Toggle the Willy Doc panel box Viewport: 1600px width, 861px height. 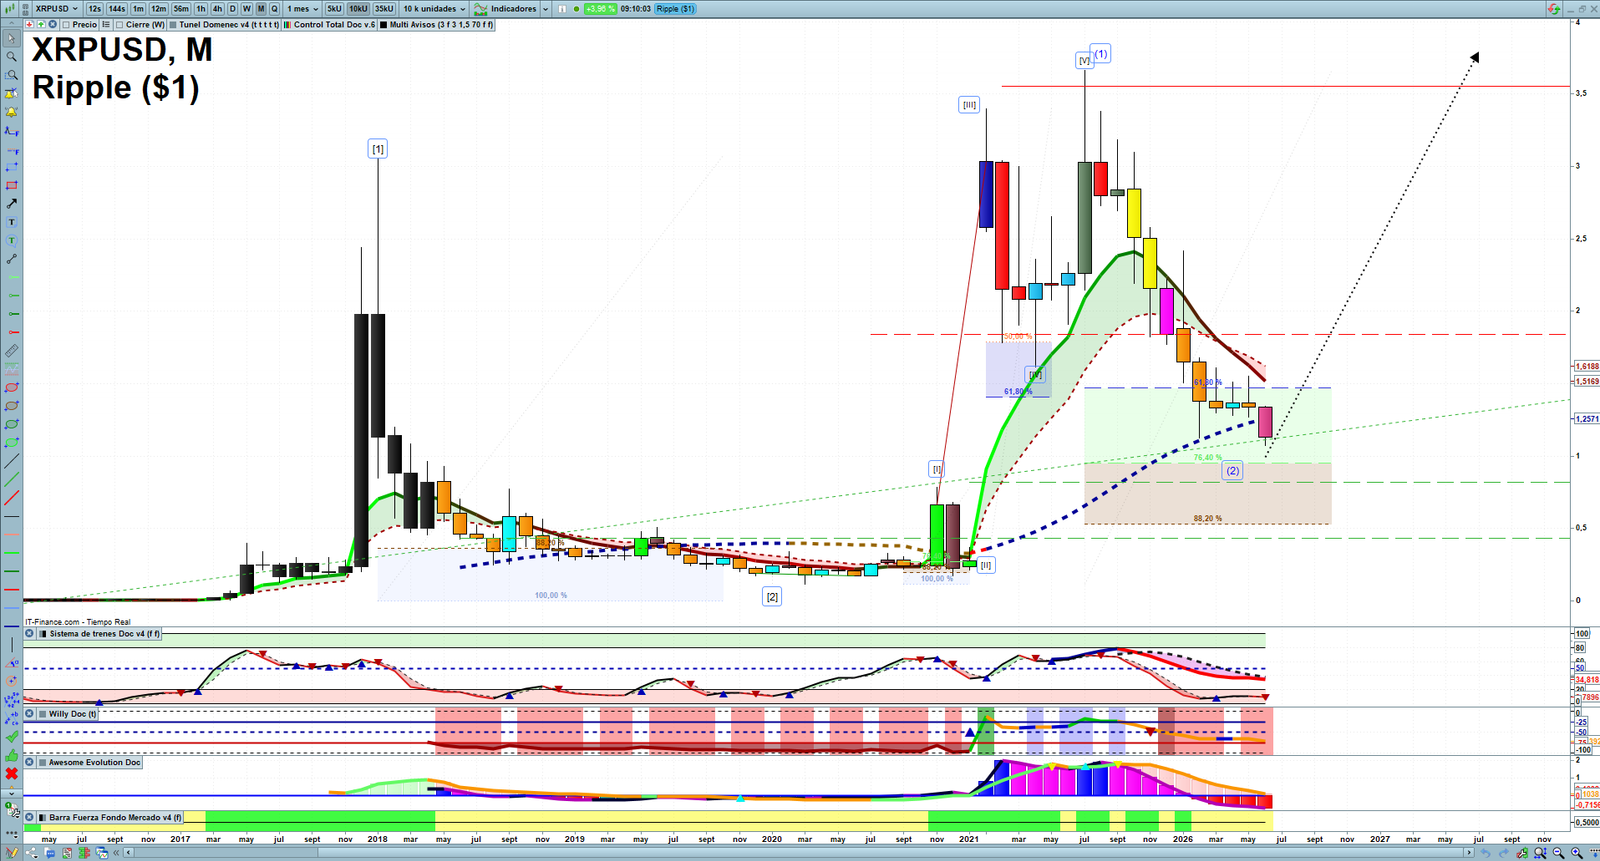(42, 714)
